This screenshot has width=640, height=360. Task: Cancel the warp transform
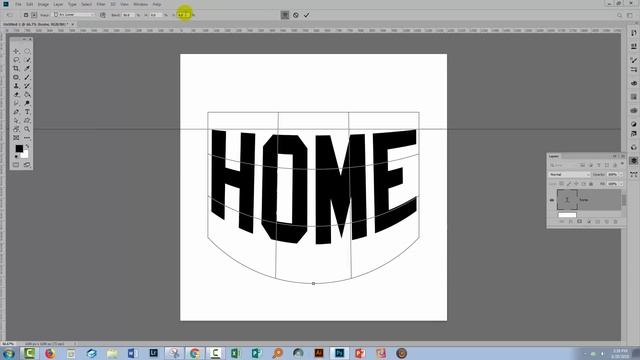pos(296,15)
